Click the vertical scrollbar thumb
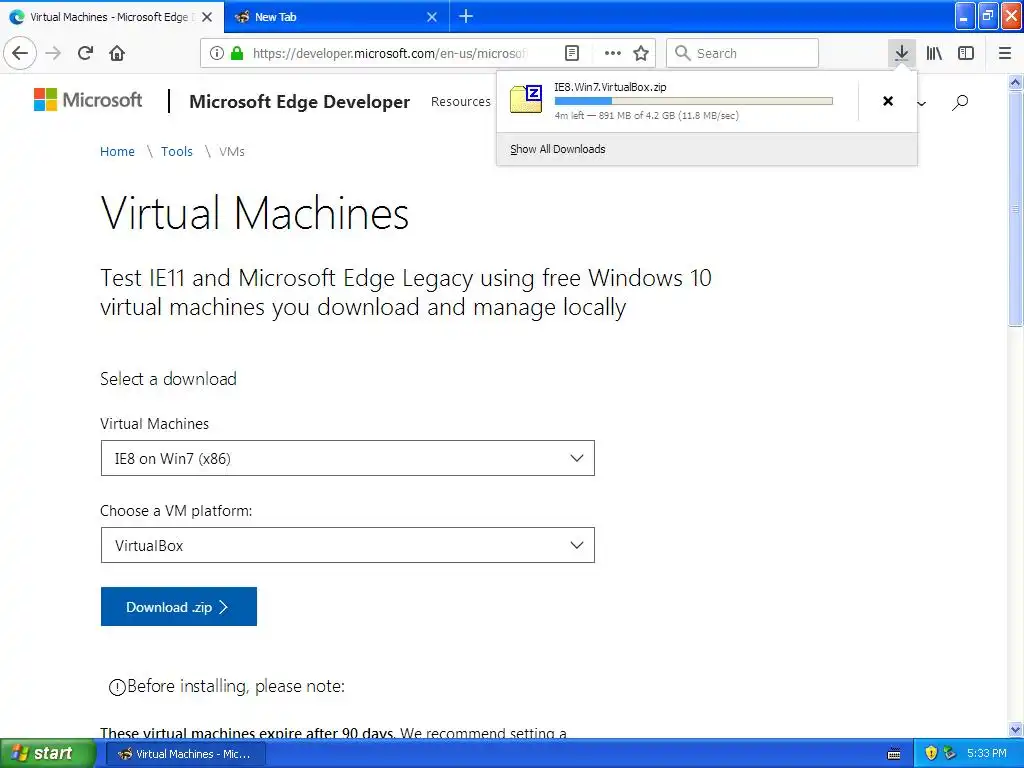The height and width of the screenshot is (768, 1024). [1016, 208]
